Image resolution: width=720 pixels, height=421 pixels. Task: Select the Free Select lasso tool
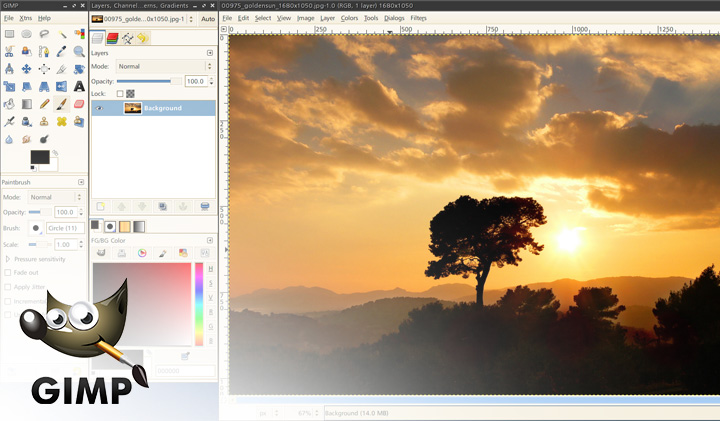tap(44, 34)
